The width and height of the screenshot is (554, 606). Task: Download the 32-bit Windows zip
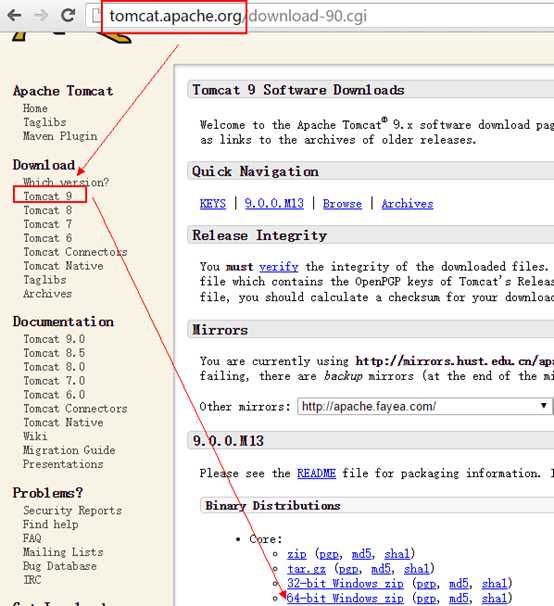coord(345,584)
